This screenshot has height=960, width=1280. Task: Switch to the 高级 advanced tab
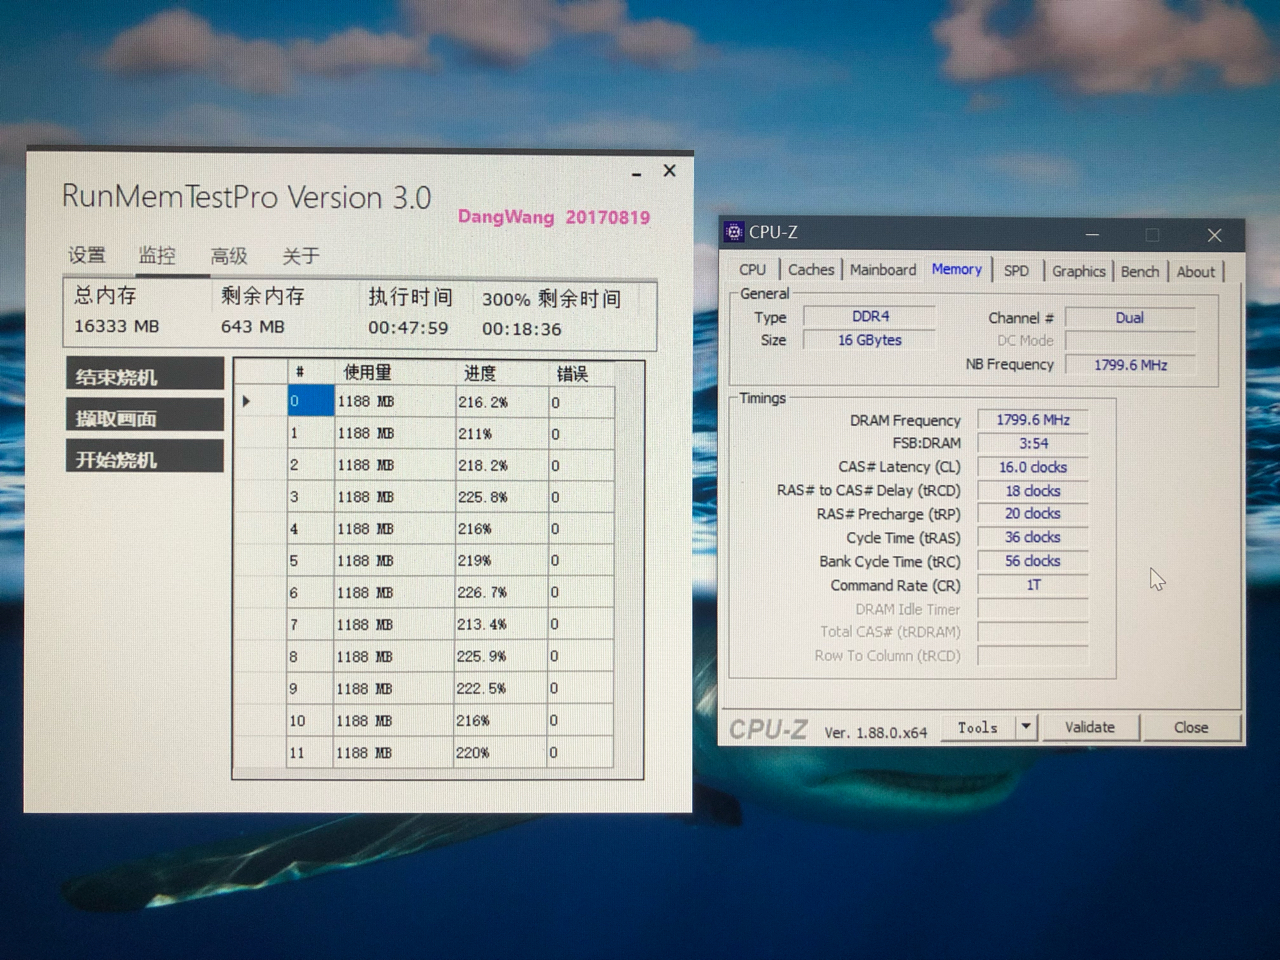pos(229,256)
